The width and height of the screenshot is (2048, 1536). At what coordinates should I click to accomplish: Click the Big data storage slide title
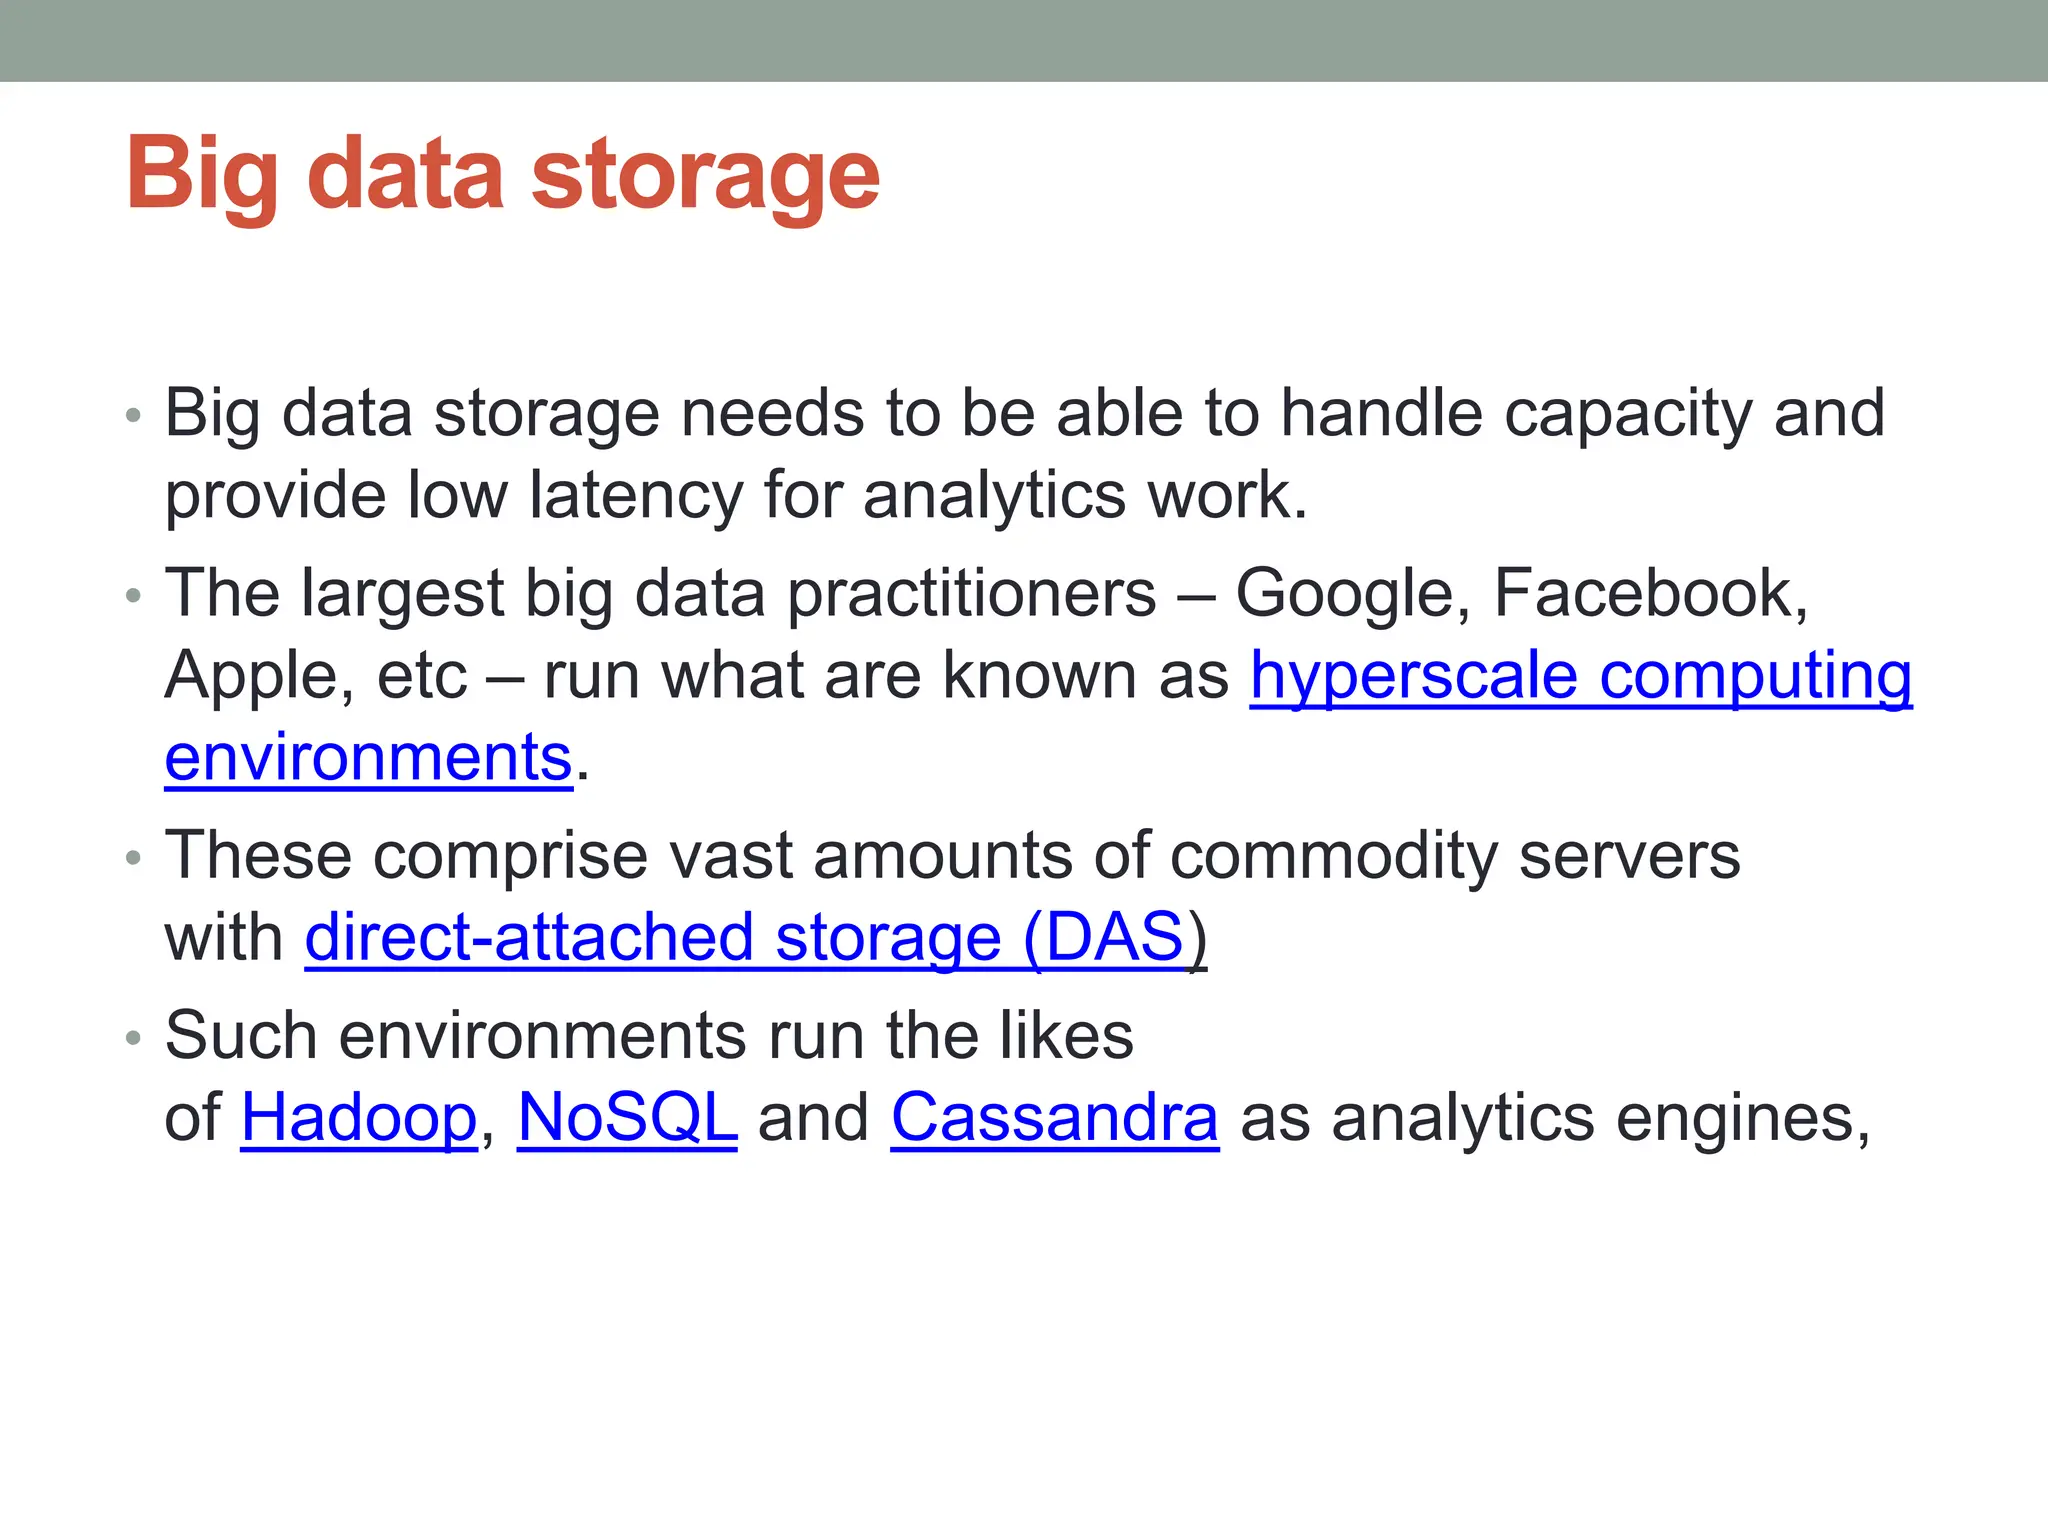pyautogui.click(x=502, y=174)
